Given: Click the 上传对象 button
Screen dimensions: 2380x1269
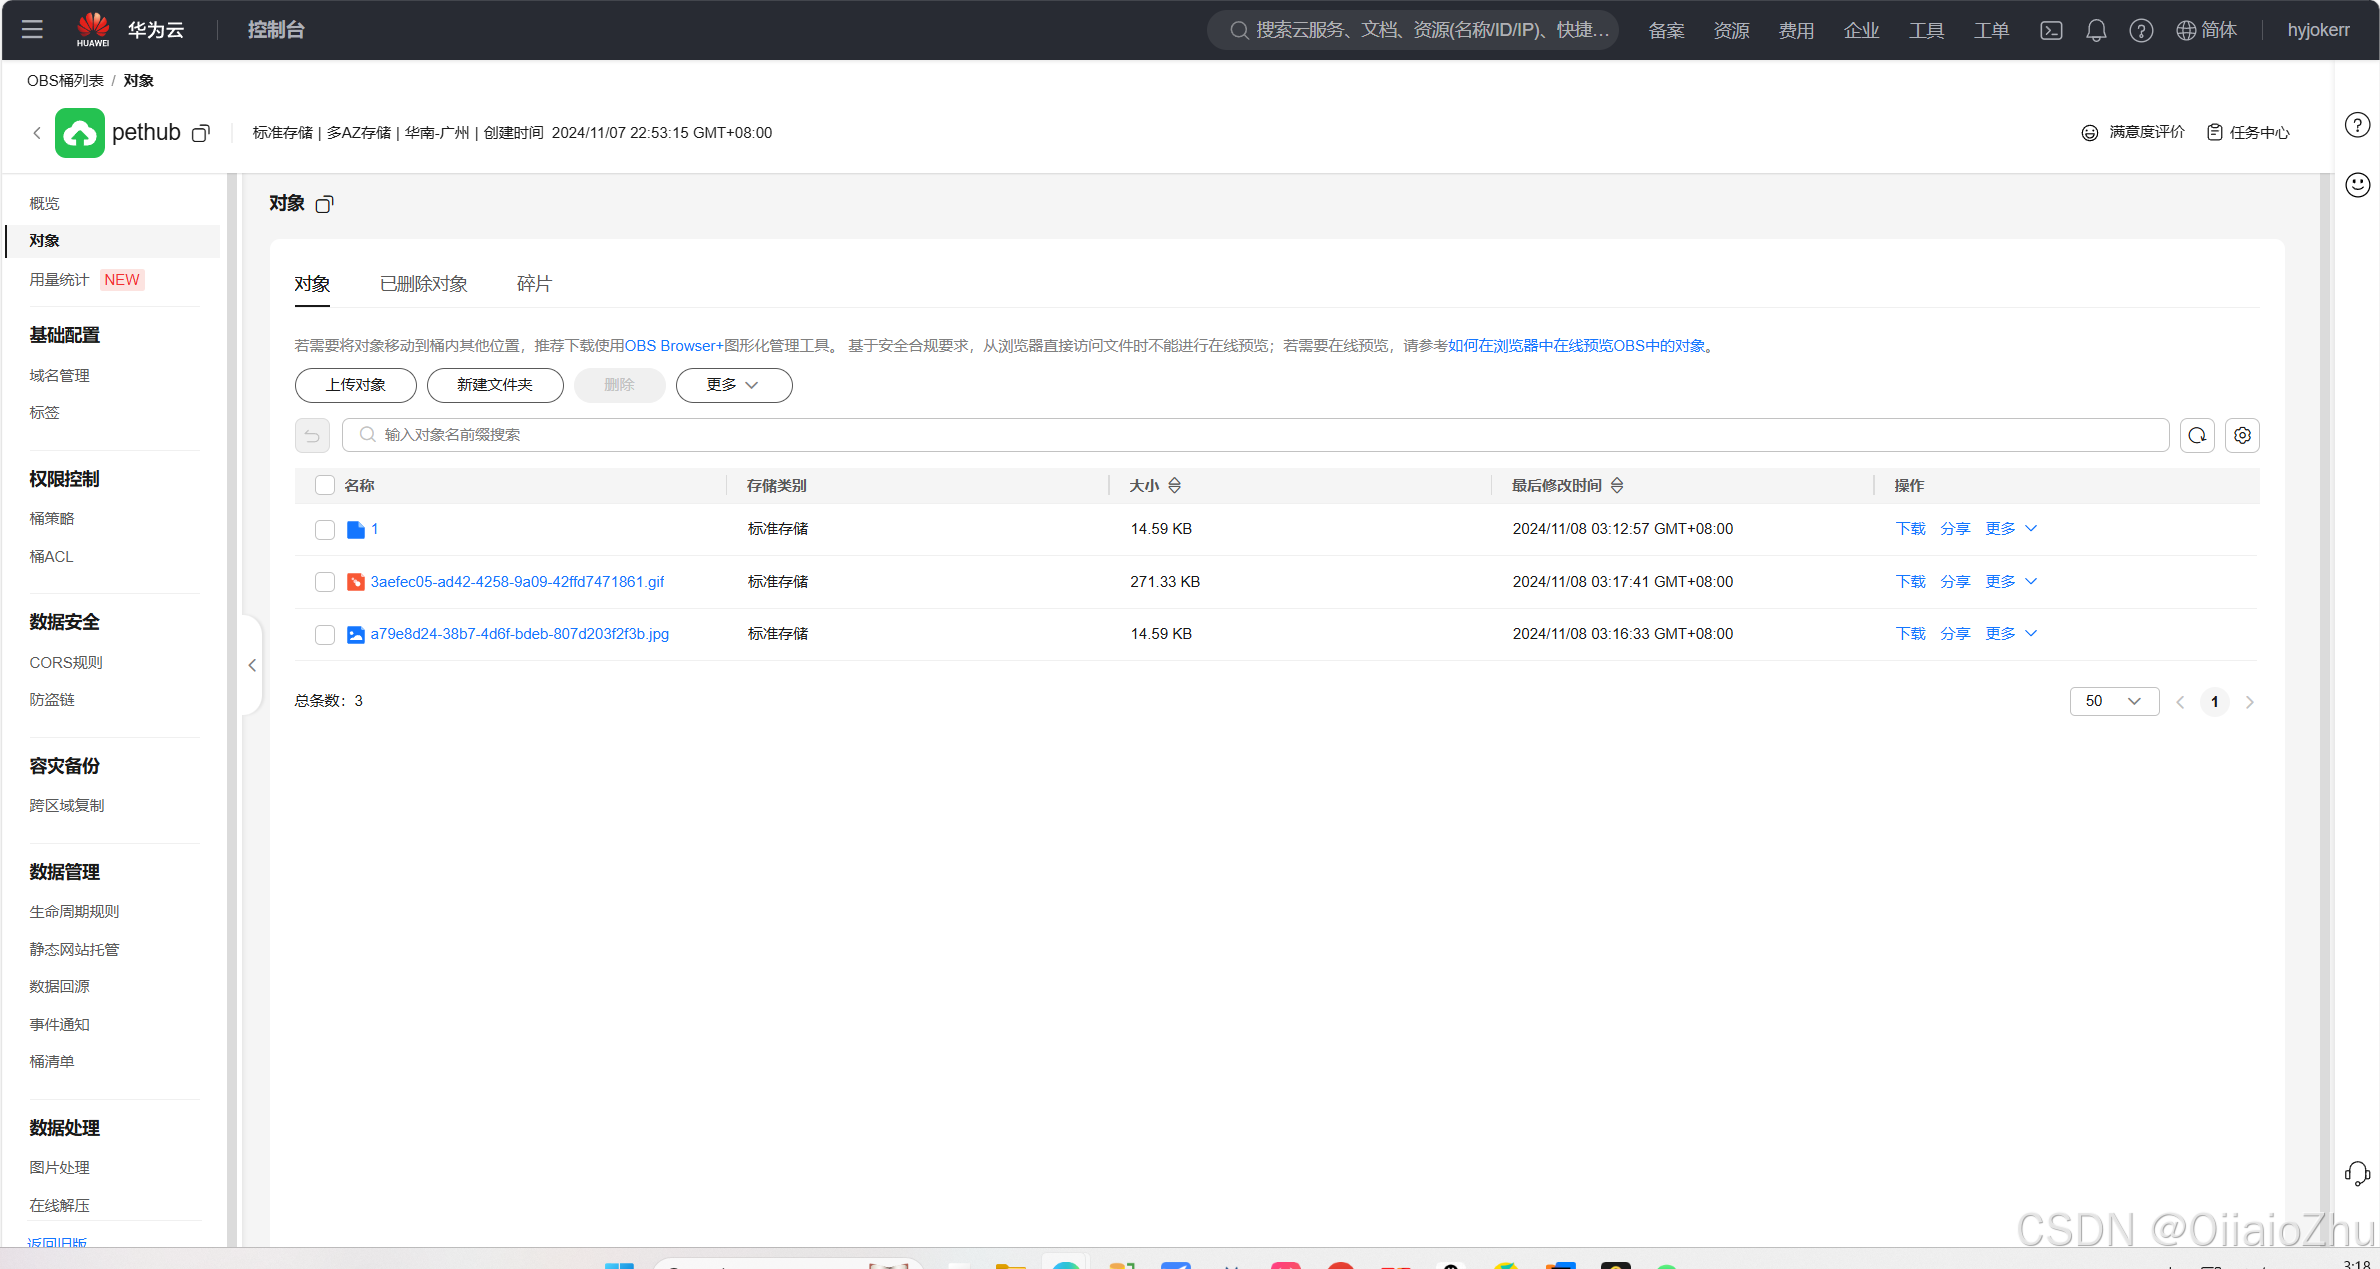Looking at the screenshot, I should tap(355, 385).
